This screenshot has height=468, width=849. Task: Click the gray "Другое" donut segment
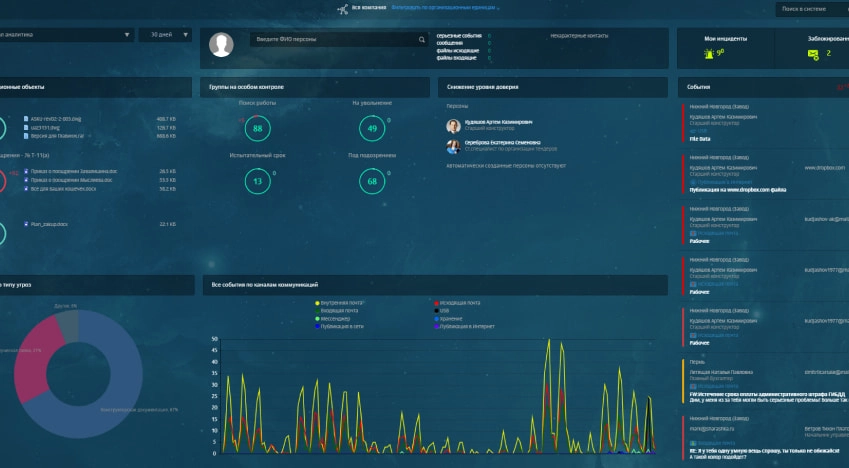click(69, 325)
